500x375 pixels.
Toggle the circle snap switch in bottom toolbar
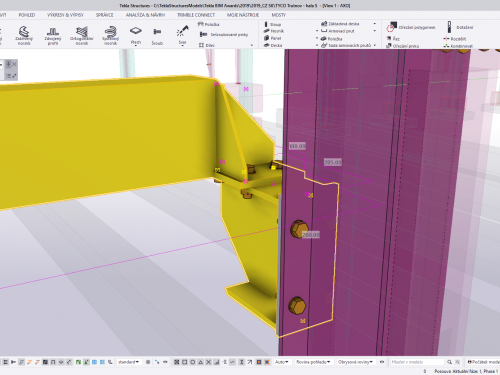[x=192, y=362]
